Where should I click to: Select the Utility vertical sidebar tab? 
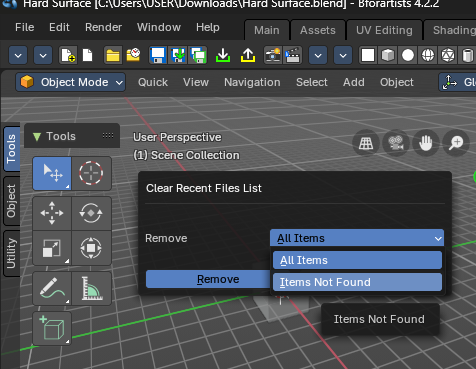coord(11,253)
